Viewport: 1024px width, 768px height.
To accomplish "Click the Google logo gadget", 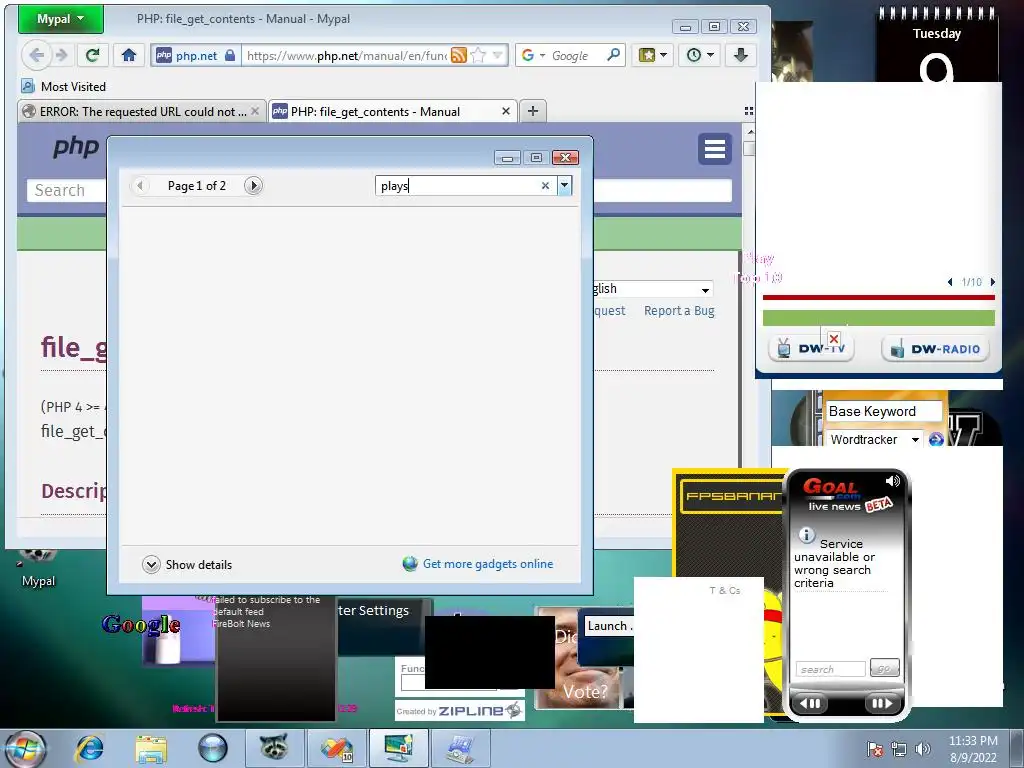I will [x=142, y=625].
